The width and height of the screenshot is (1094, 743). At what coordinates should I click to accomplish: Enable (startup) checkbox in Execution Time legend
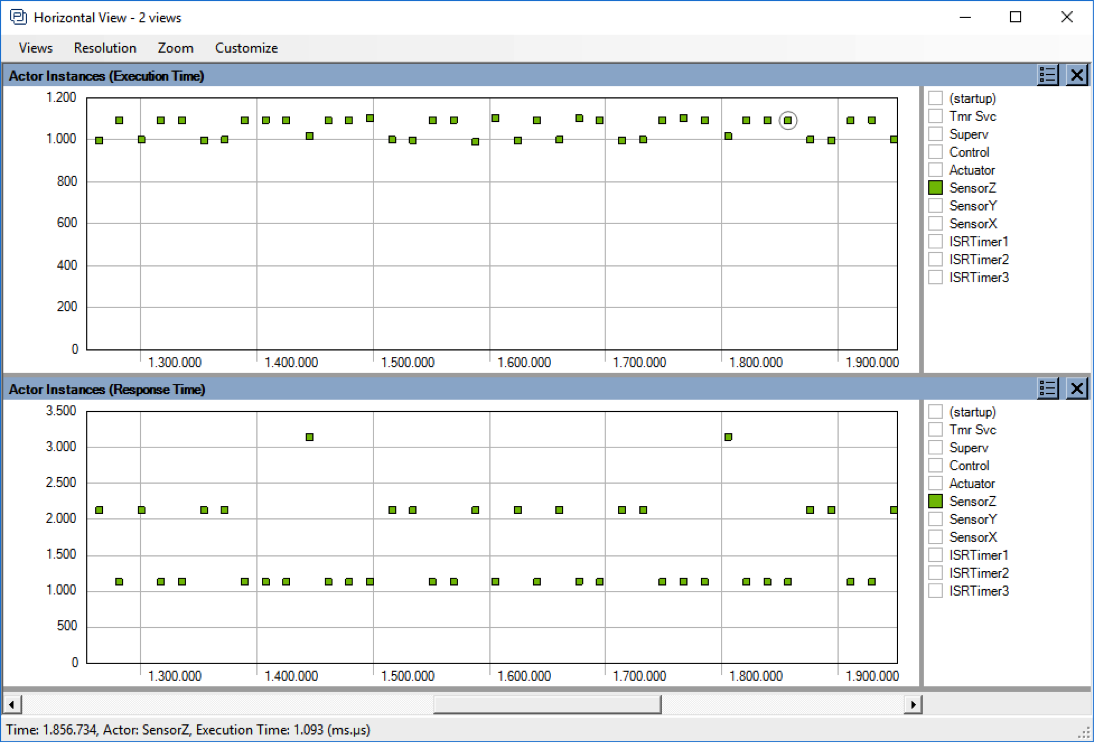pos(936,98)
